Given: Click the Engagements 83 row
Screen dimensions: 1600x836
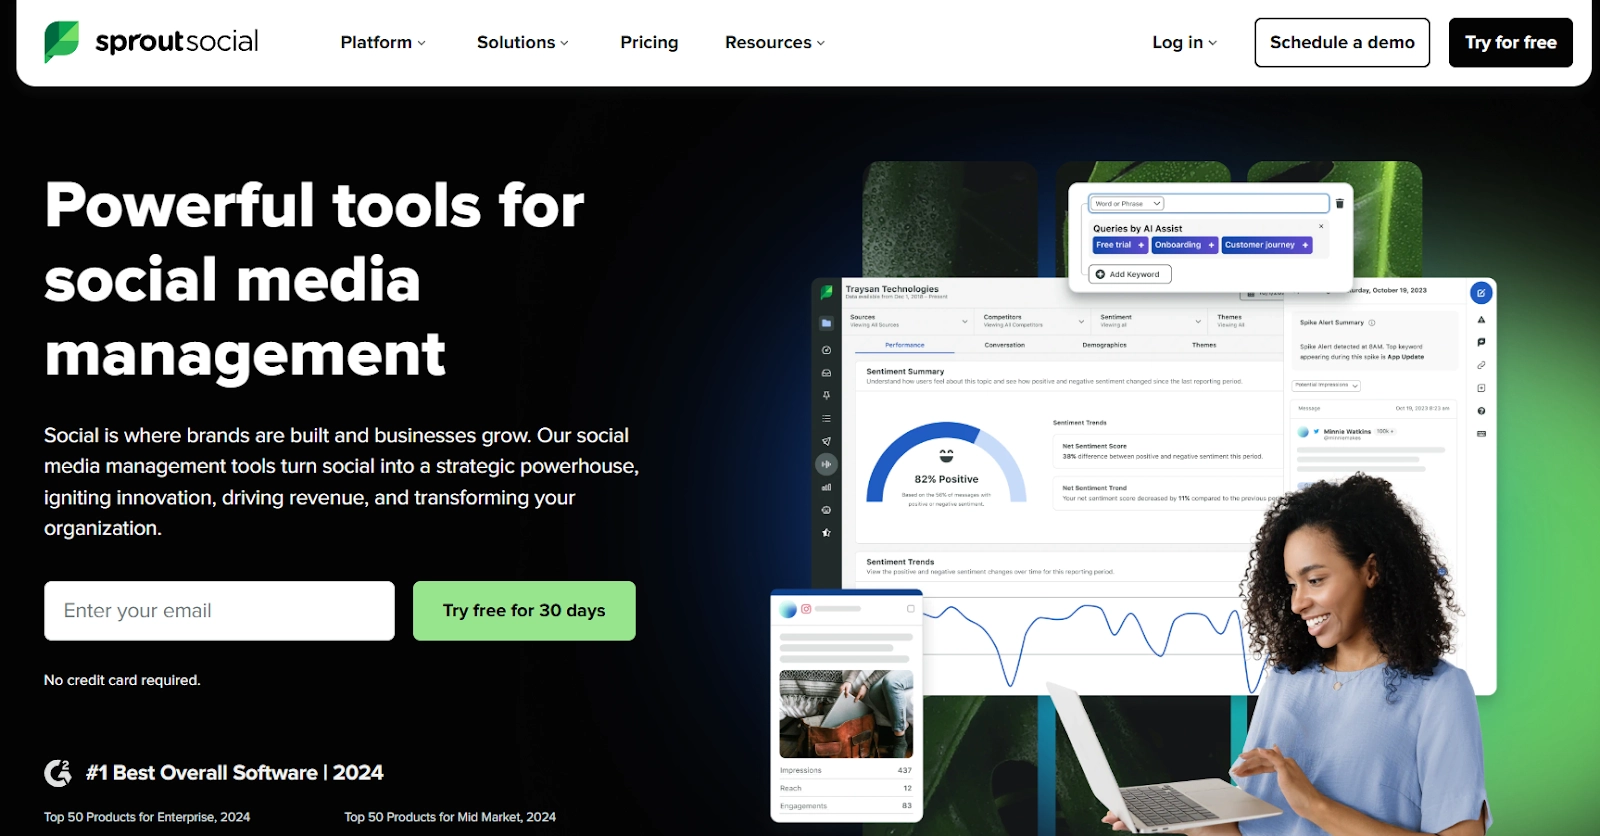Looking at the screenshot, I should click(846, 806).
